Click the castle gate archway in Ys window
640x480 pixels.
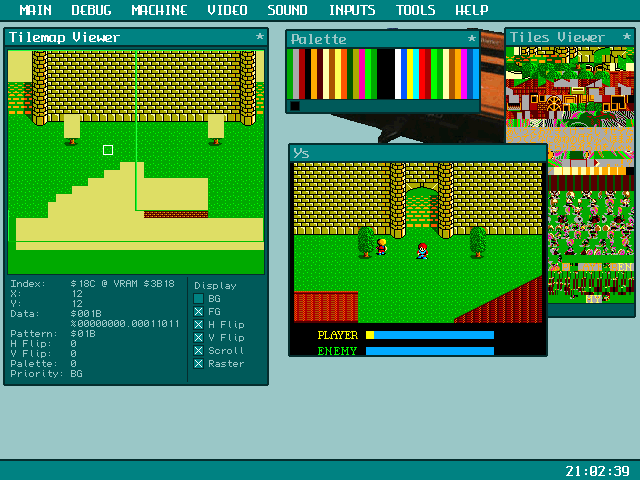point(422,207)
